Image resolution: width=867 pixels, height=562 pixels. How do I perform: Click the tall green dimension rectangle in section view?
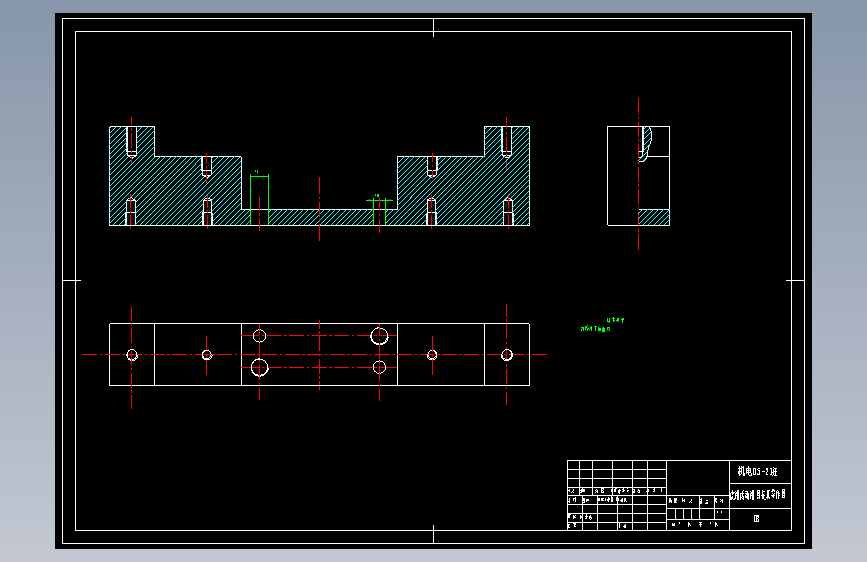(259, 200)
